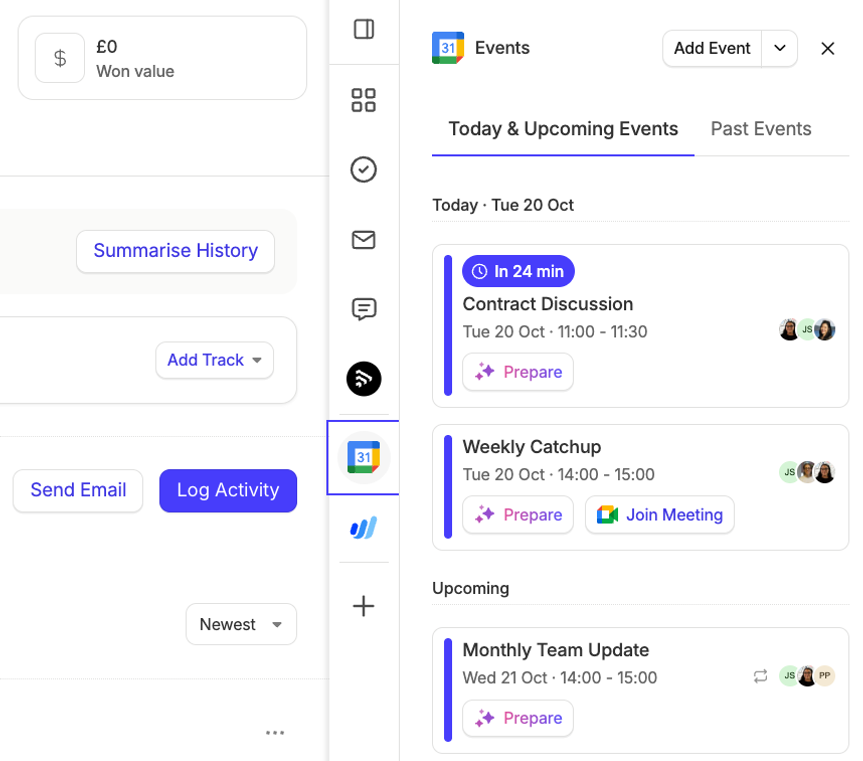Click the recurring event icon on Monthly Team Update
Image resolution: width=863 pixels, height=761 pixels.
click(x=760, y=676)
